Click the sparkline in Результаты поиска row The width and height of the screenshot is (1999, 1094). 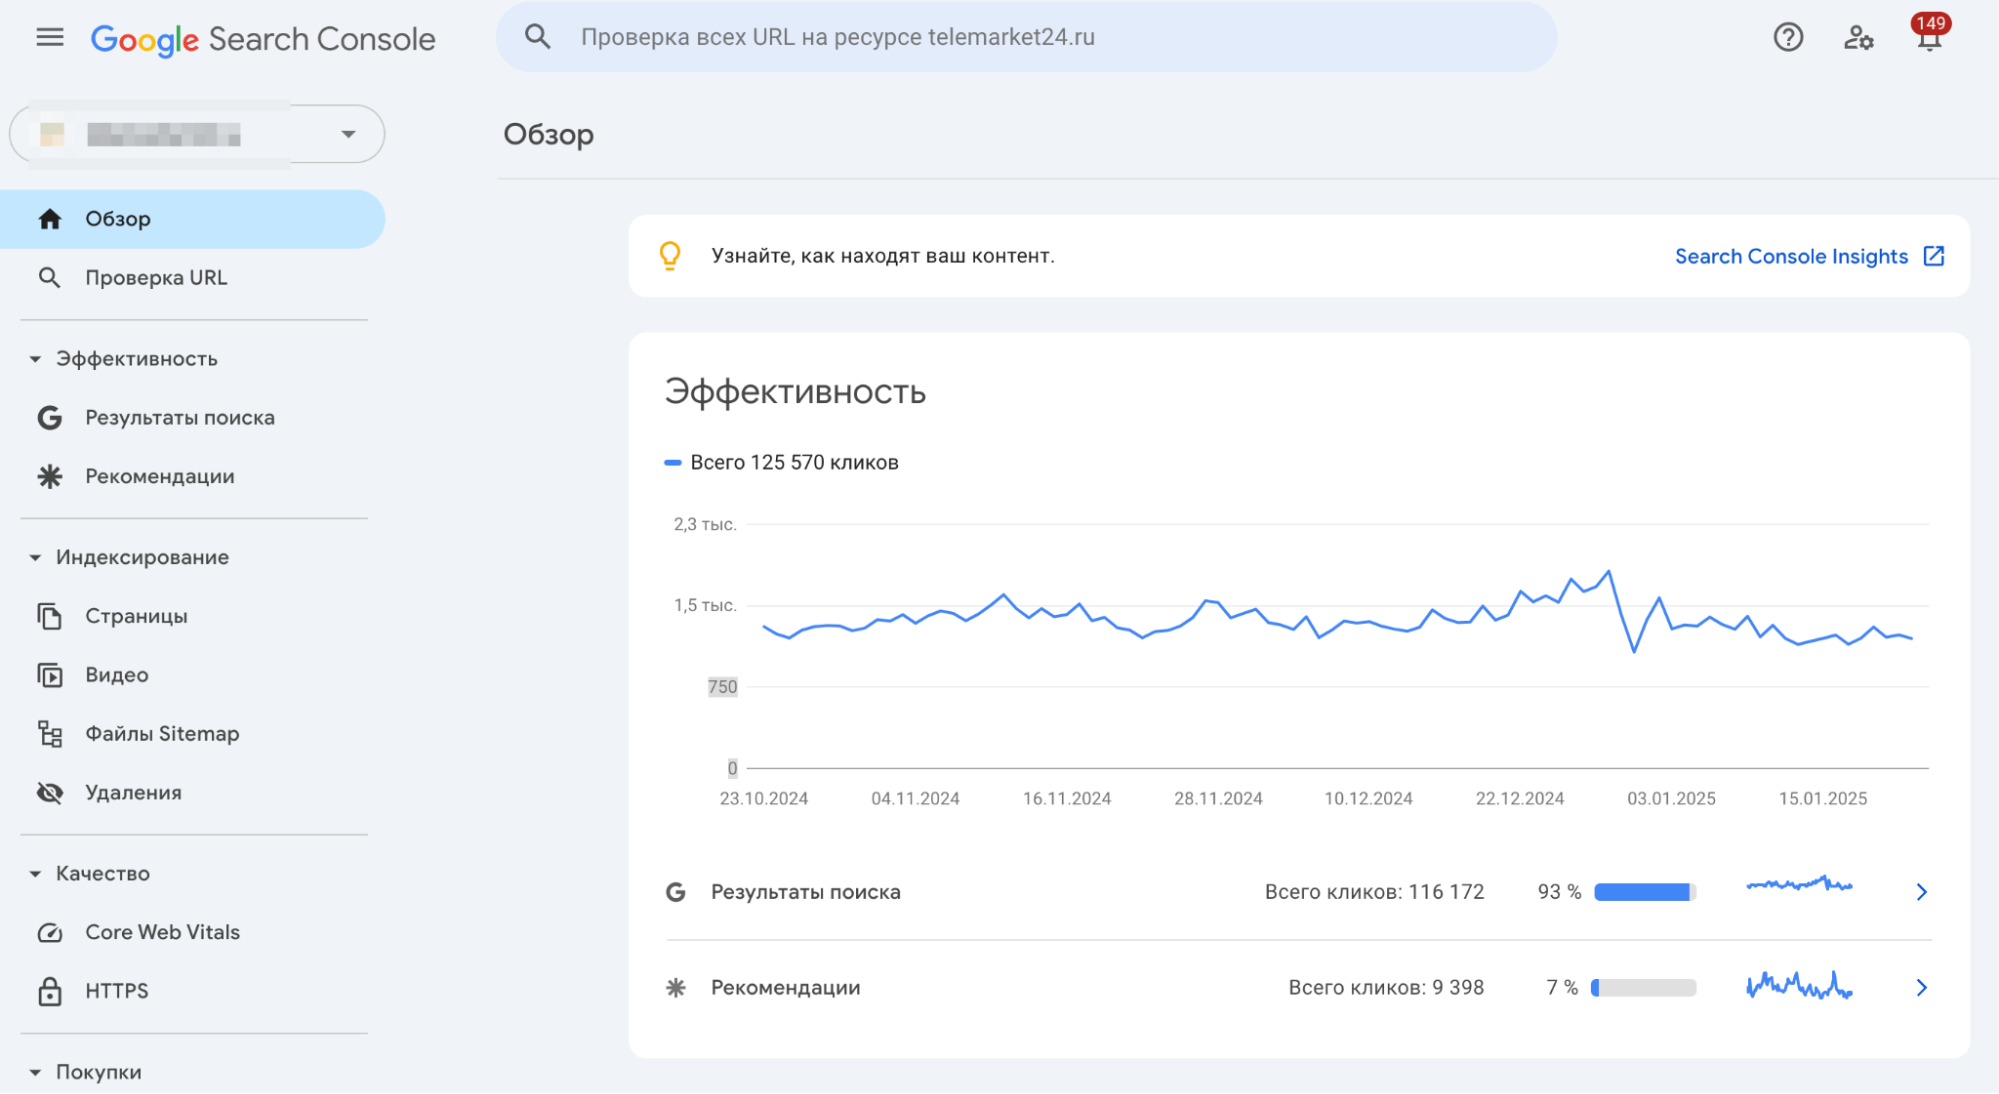1799,885
